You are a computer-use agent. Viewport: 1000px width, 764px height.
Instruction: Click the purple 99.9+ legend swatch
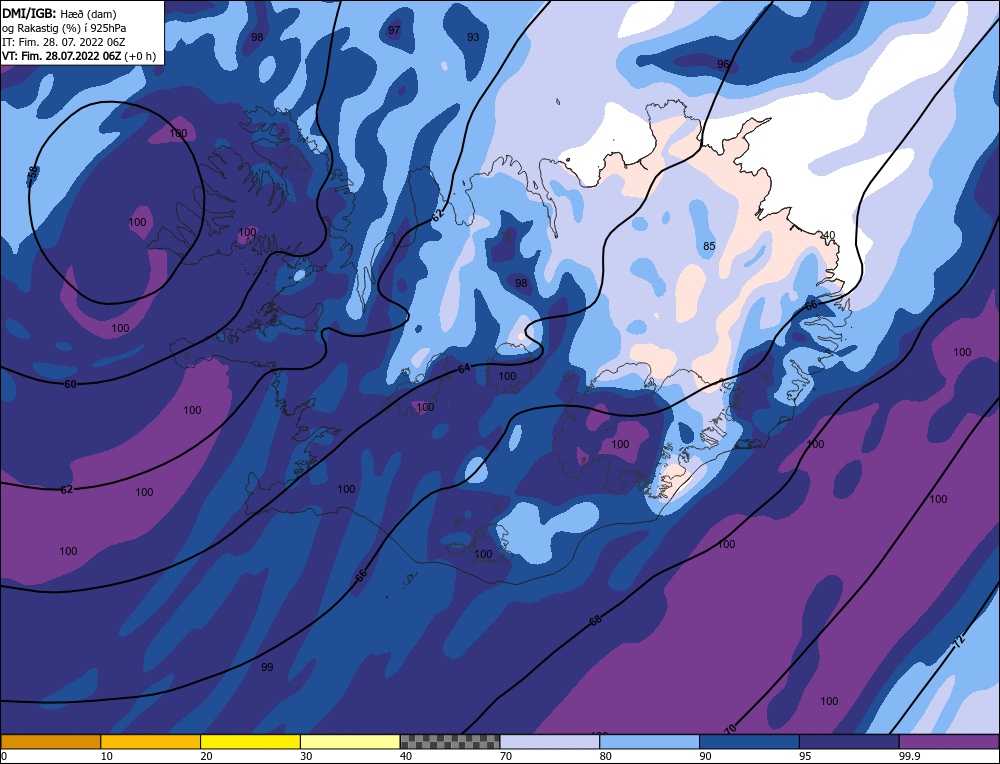(949, 742)
